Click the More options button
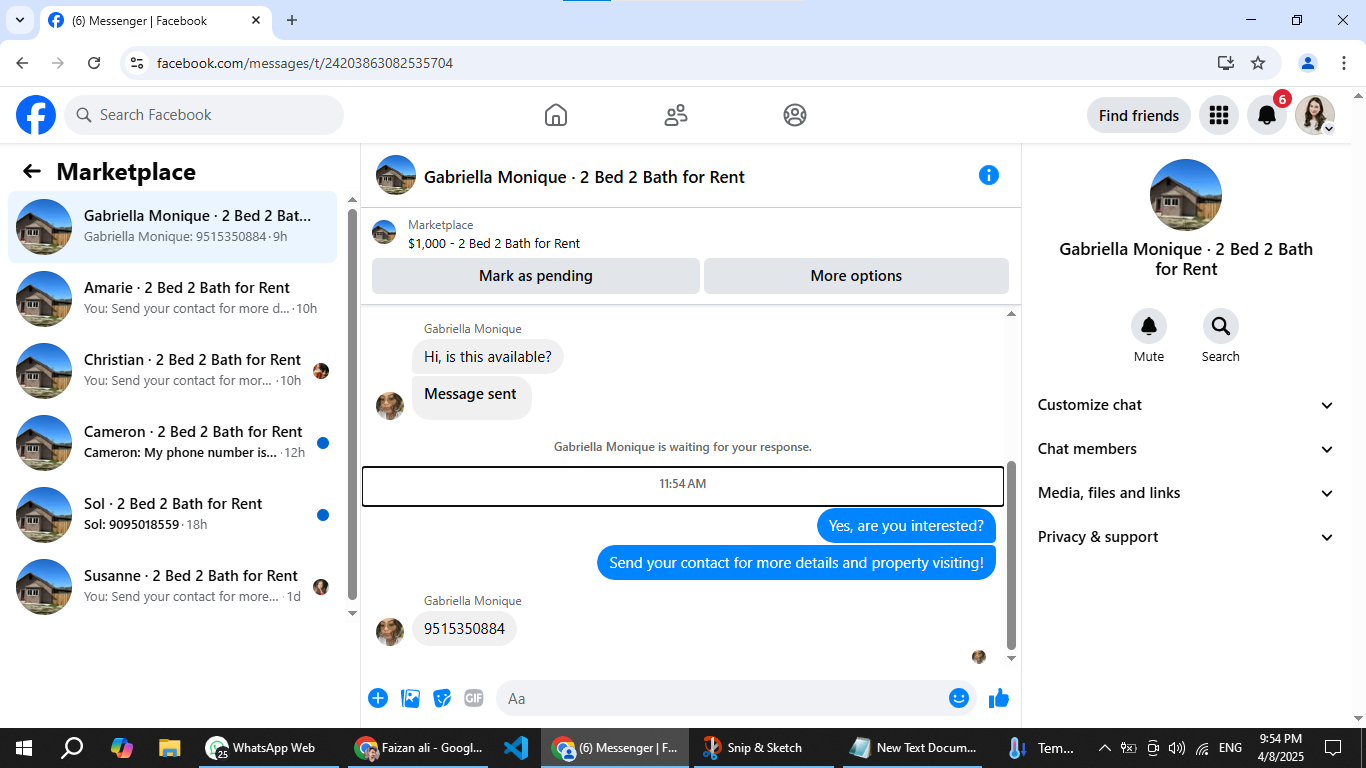The height and width of the screenshot is (768, 1366). [856, 276]
